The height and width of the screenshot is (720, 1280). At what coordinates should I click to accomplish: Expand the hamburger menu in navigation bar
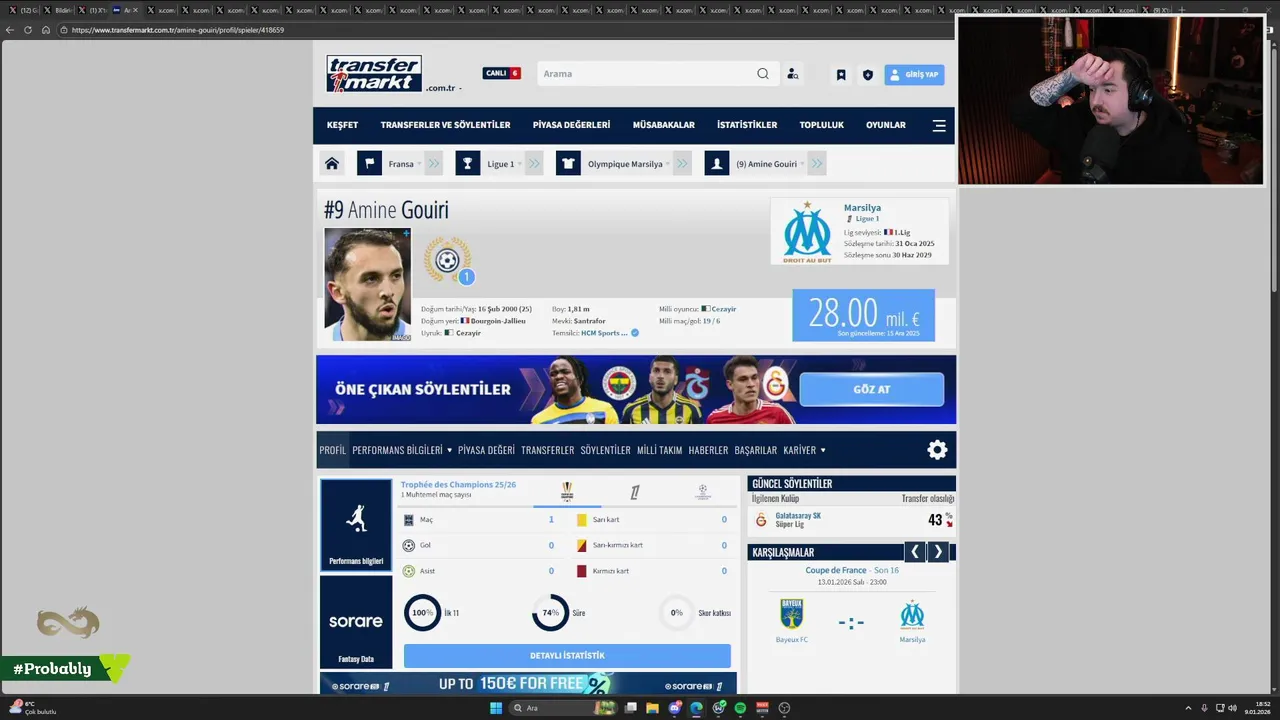point(939,125)
